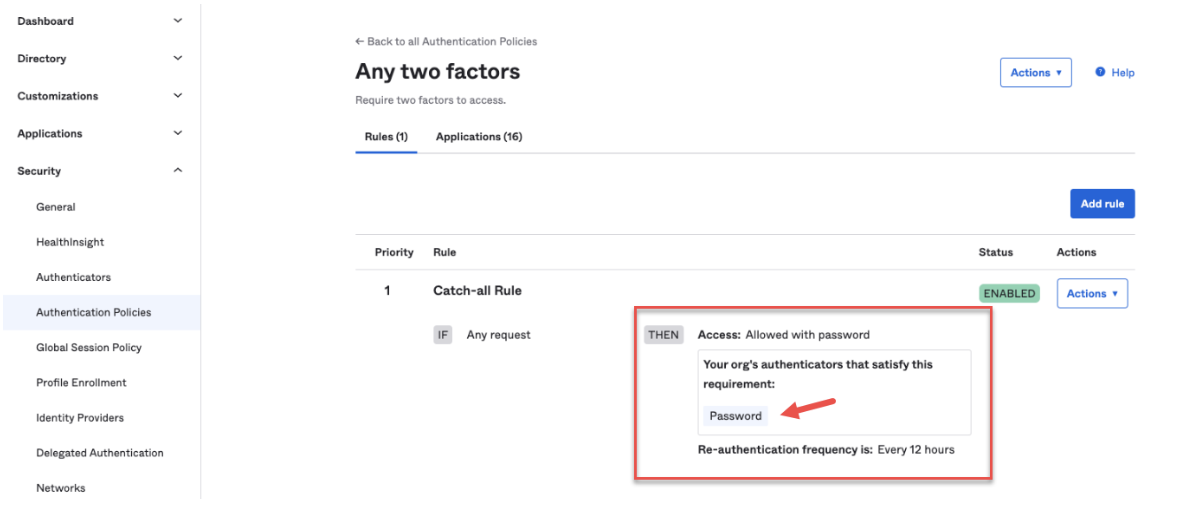Viewport: 1184px width, 532px height.
Task: Collapse the Security sidebar section
Action: pyautogui.click(x=178, y=171)
